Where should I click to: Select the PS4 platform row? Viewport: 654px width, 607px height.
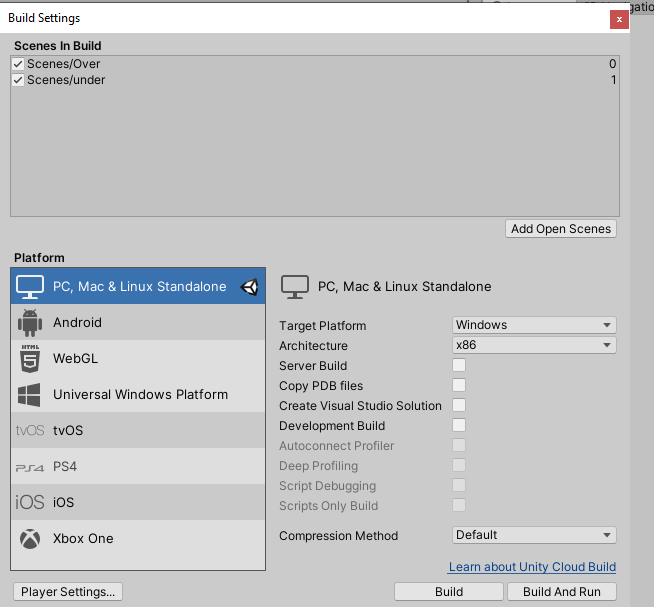tap(138, 466)
